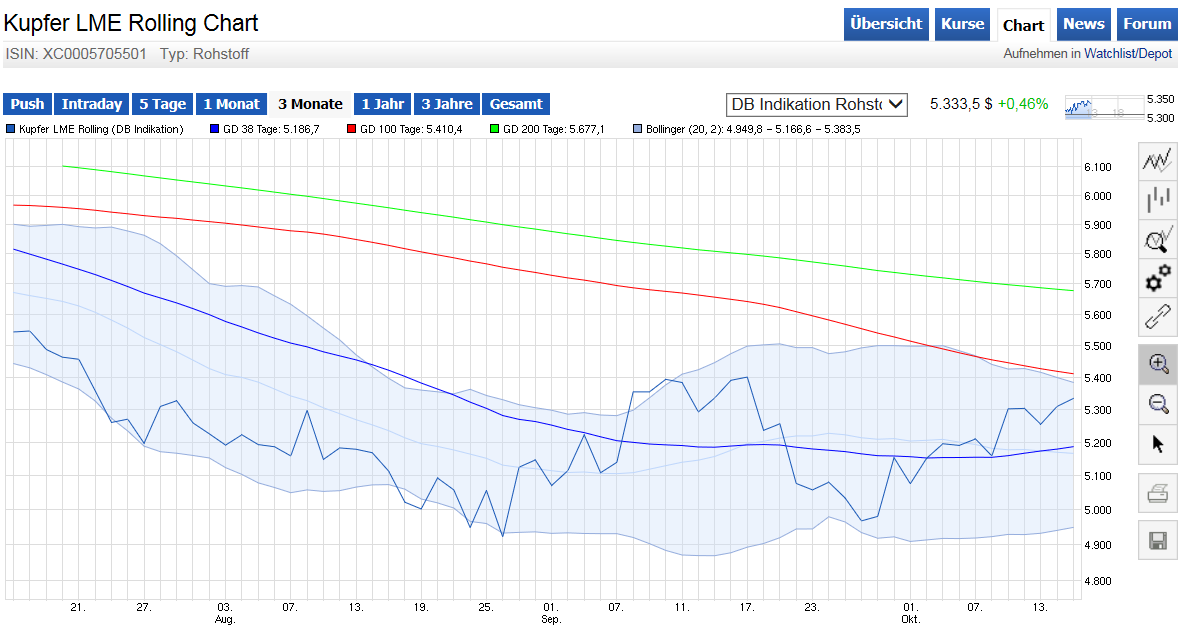This screenshot has width=1192, height=636.
Task: Open the chart analysis magnifier tool
Action: click(1157, 239)
